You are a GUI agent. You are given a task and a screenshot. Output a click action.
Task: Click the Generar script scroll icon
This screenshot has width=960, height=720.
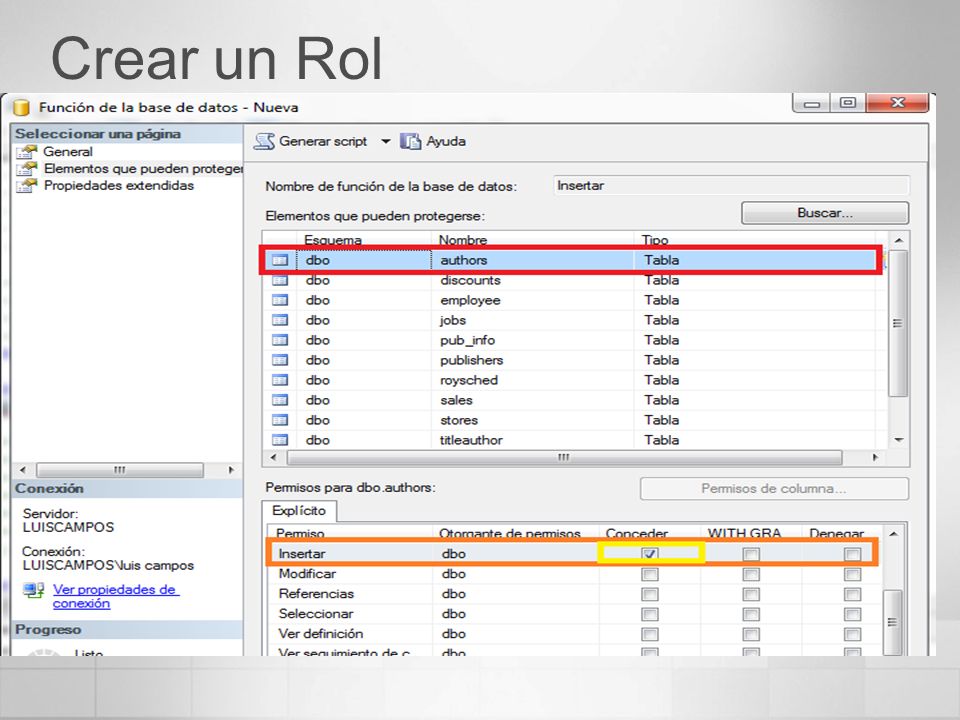click(264, 141)
